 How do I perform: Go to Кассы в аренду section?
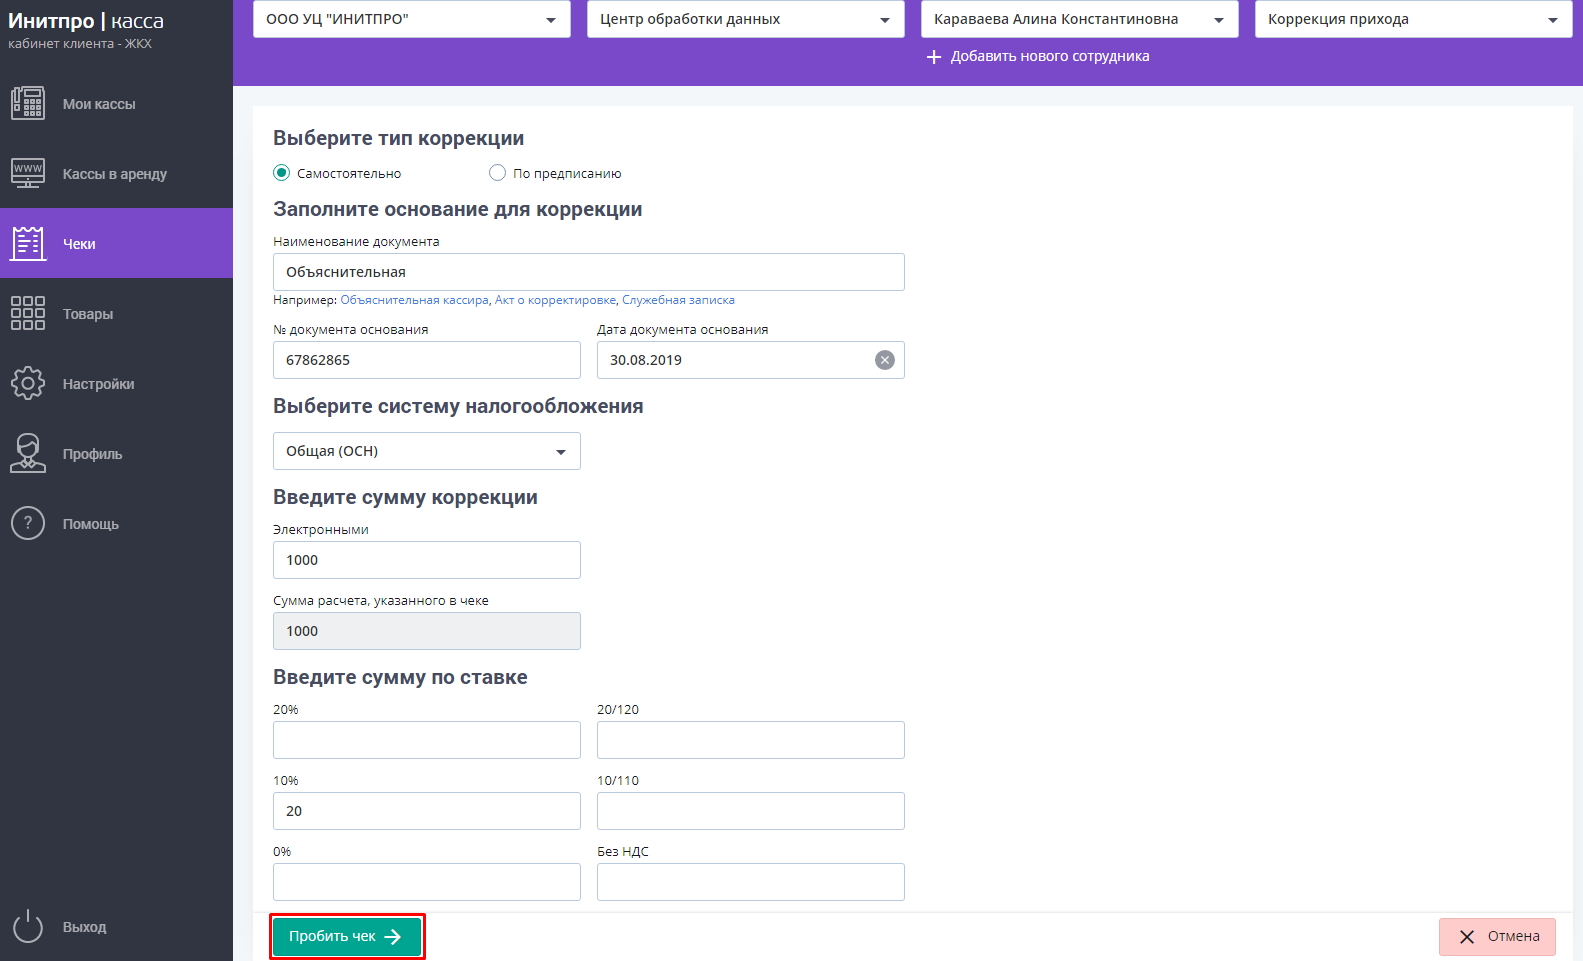click(x=116, y=174)
